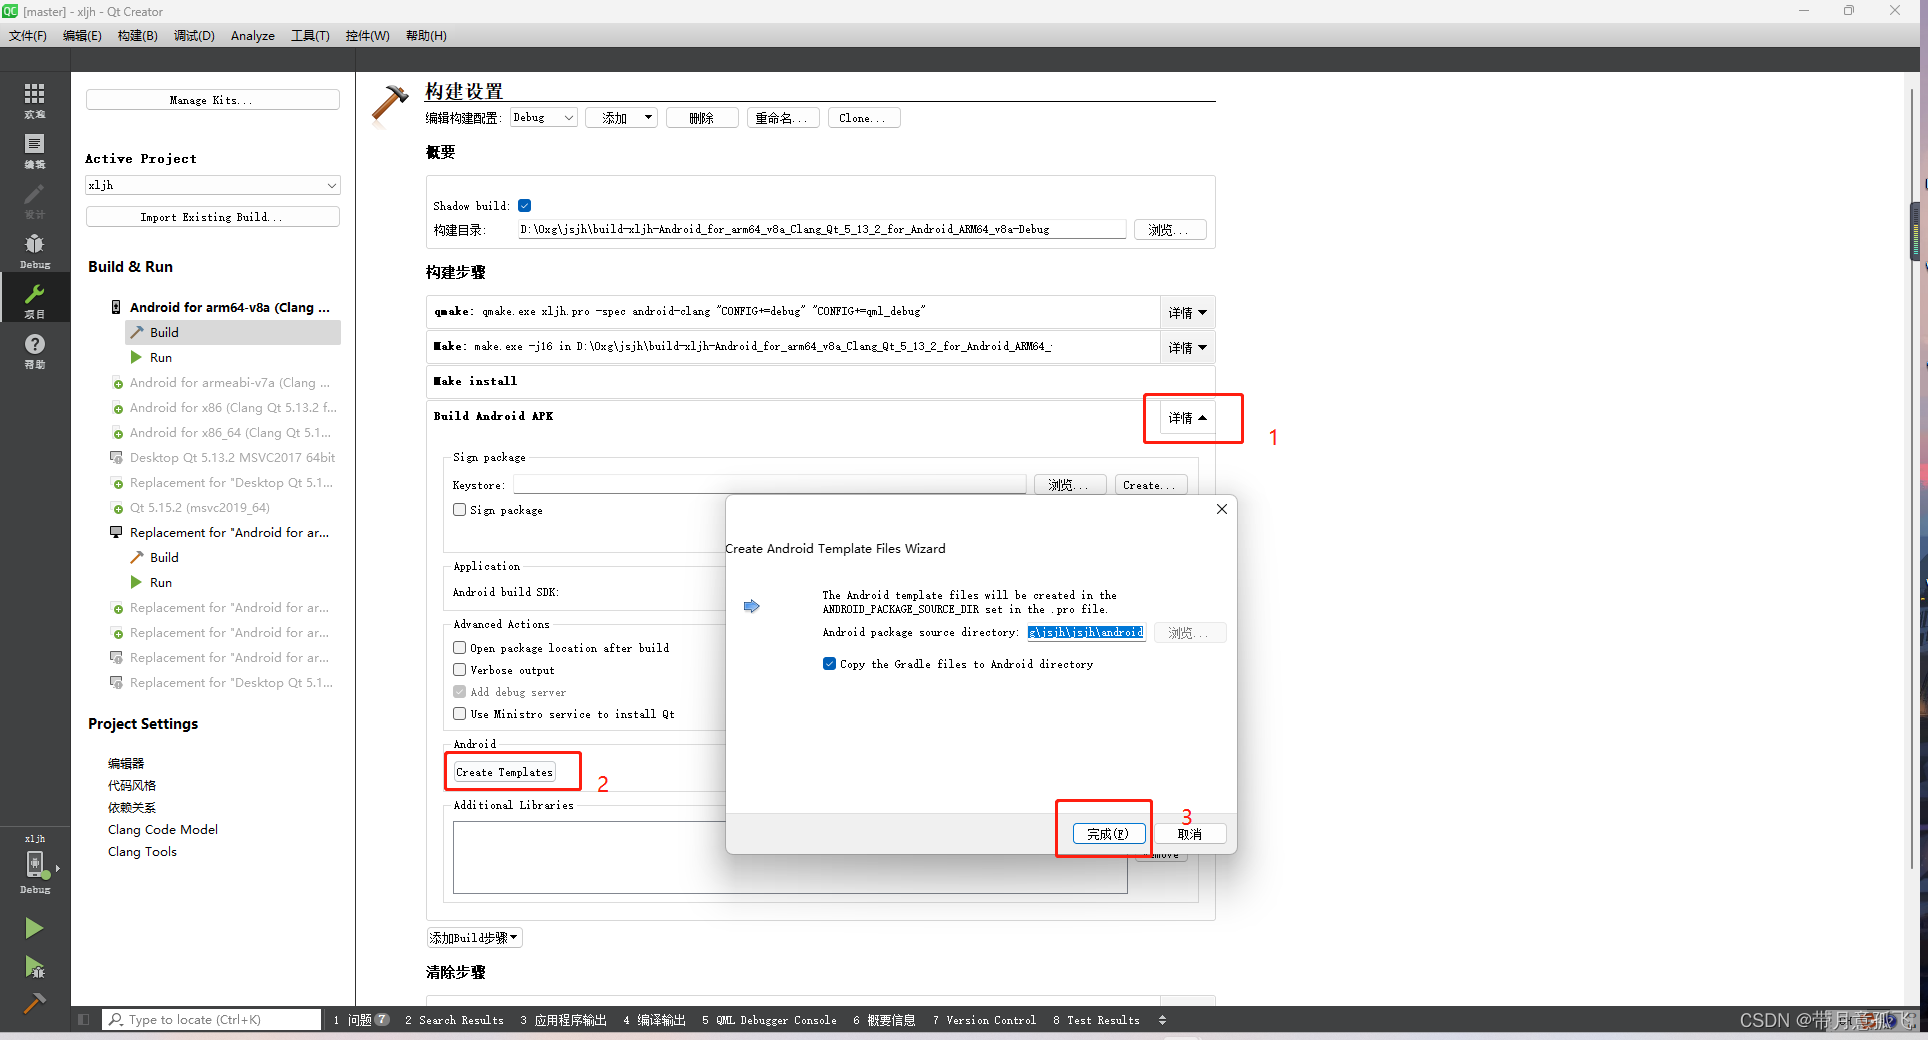Viewport: 1928px width, 1040px height.
Task: Open the 构建(B) menu
Action: coord(138,36)
